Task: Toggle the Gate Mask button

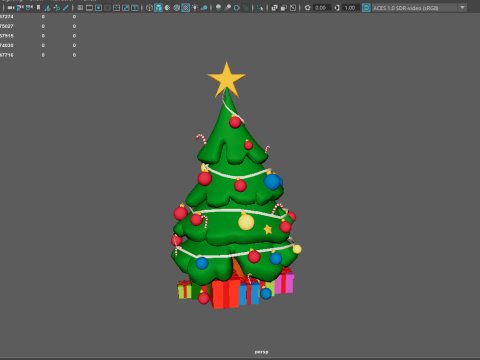Action: [x=107, y=8]
